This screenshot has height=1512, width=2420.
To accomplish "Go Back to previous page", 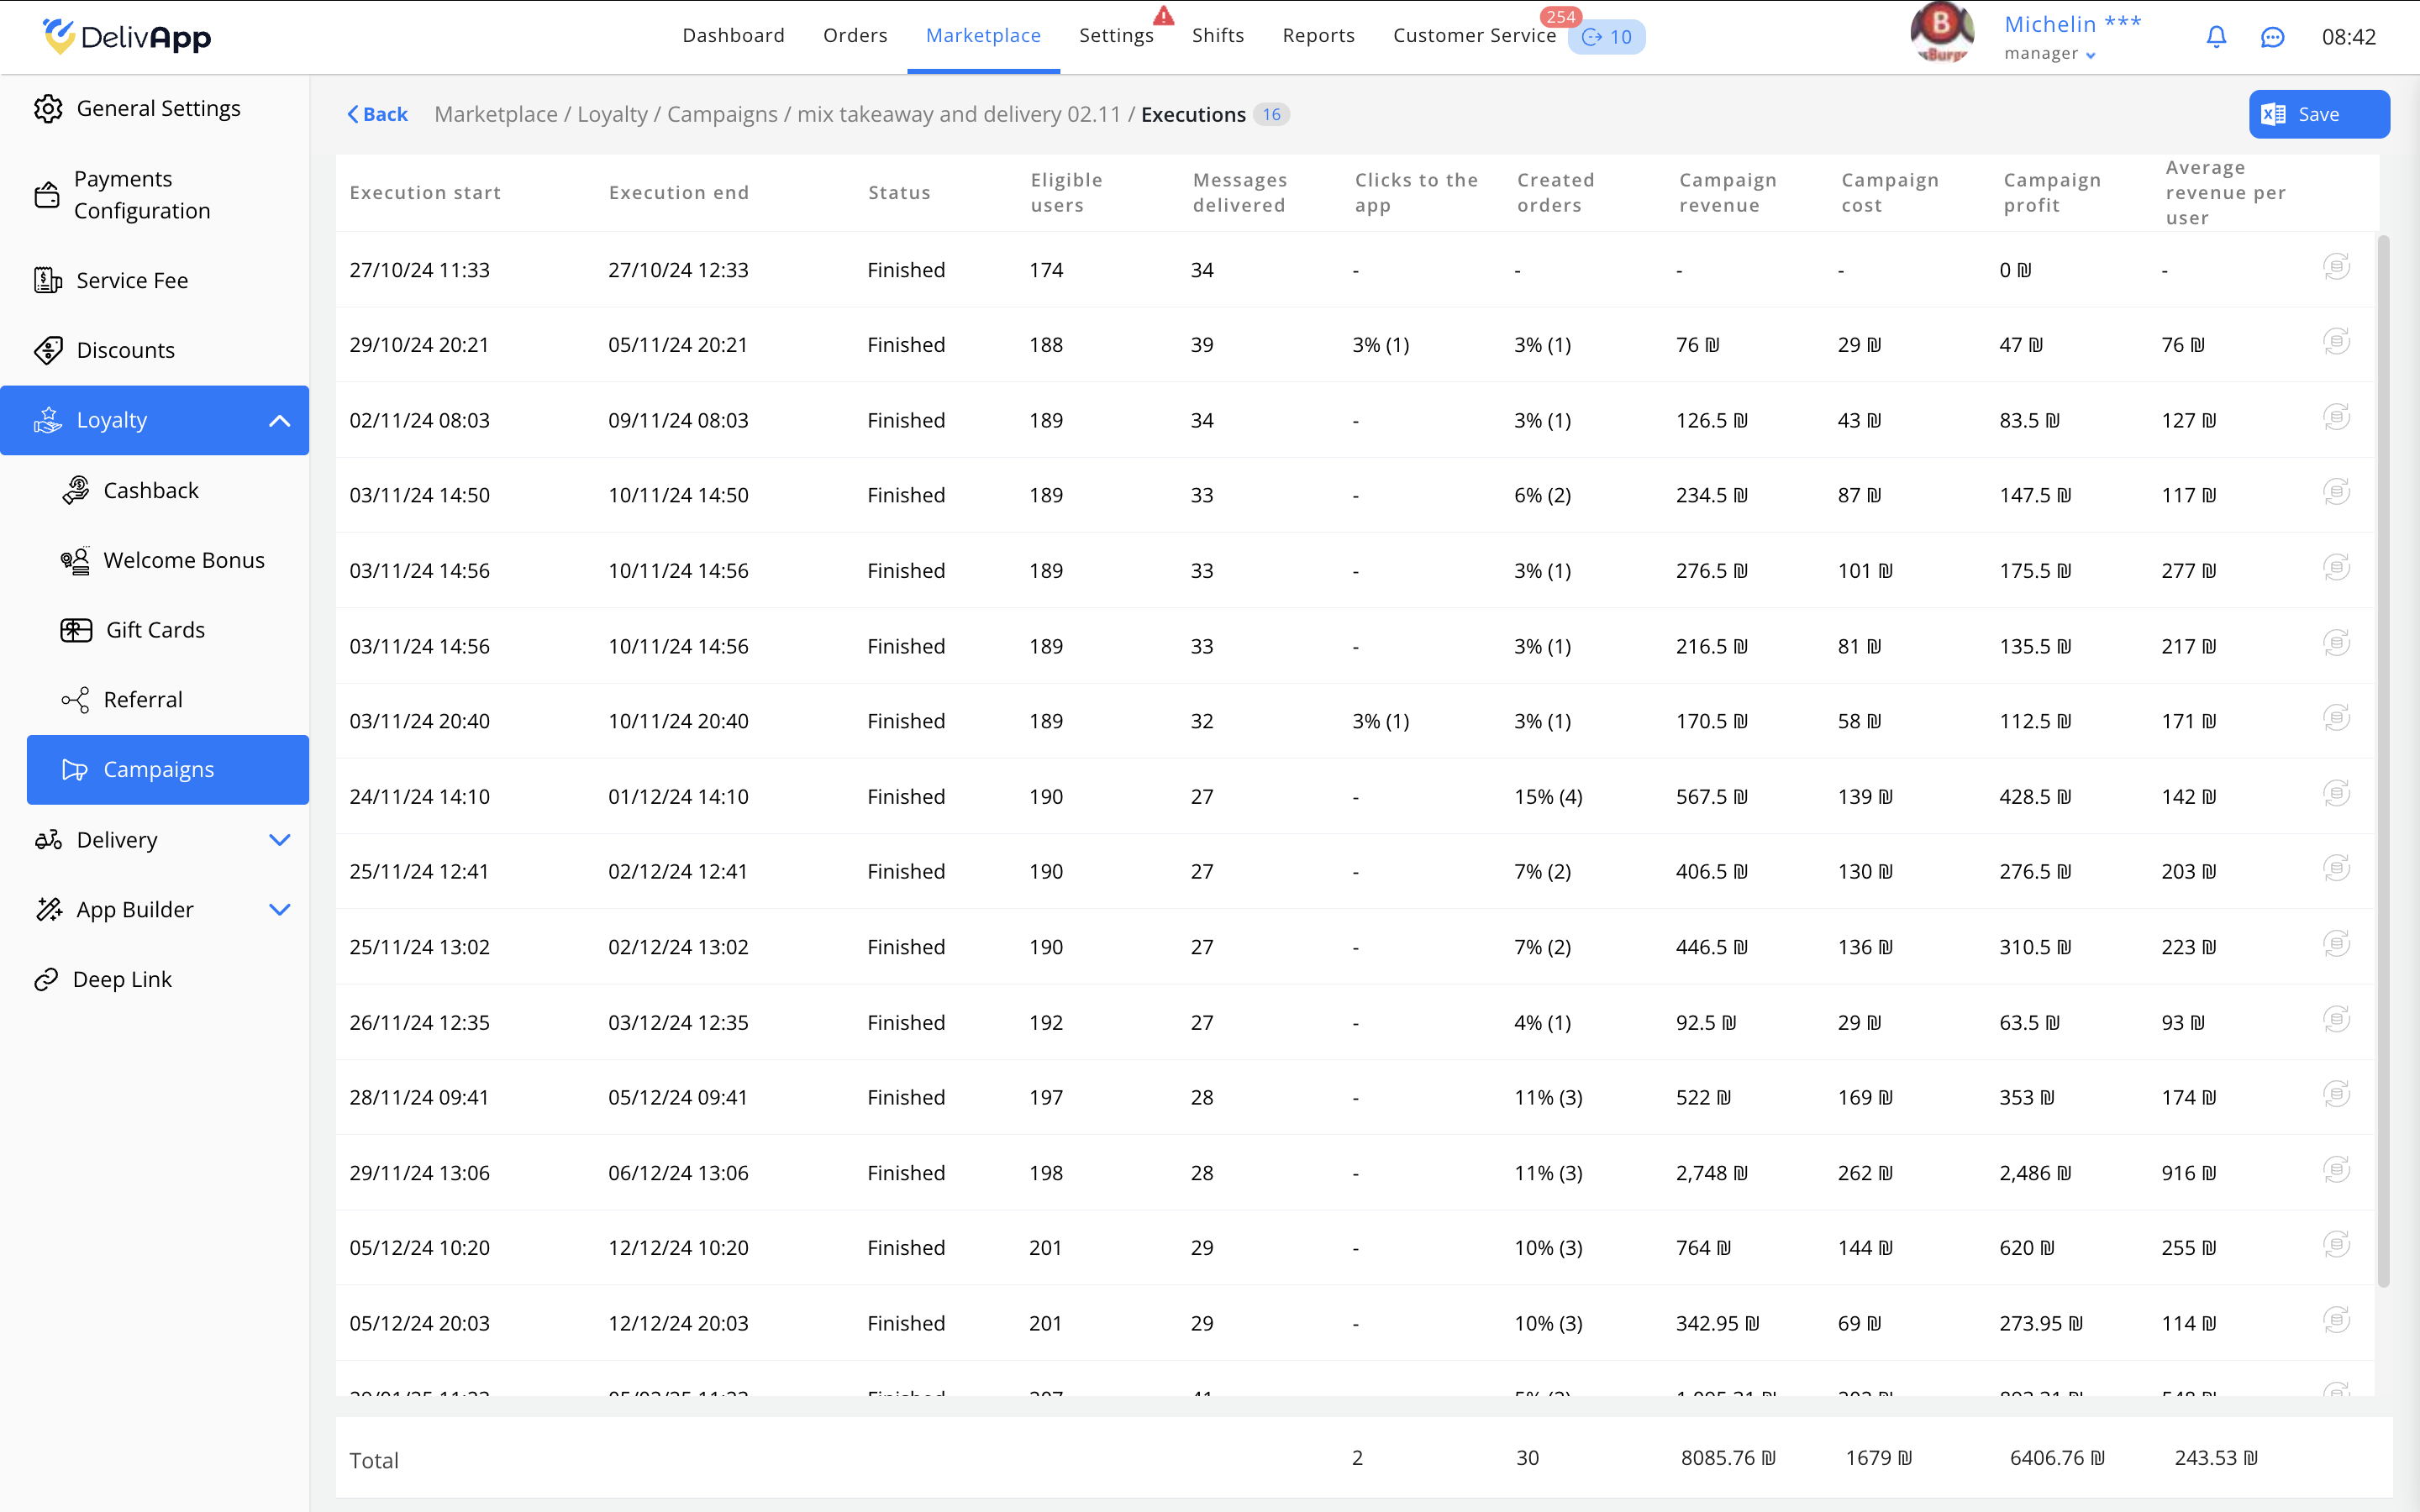I will point(378,114).
